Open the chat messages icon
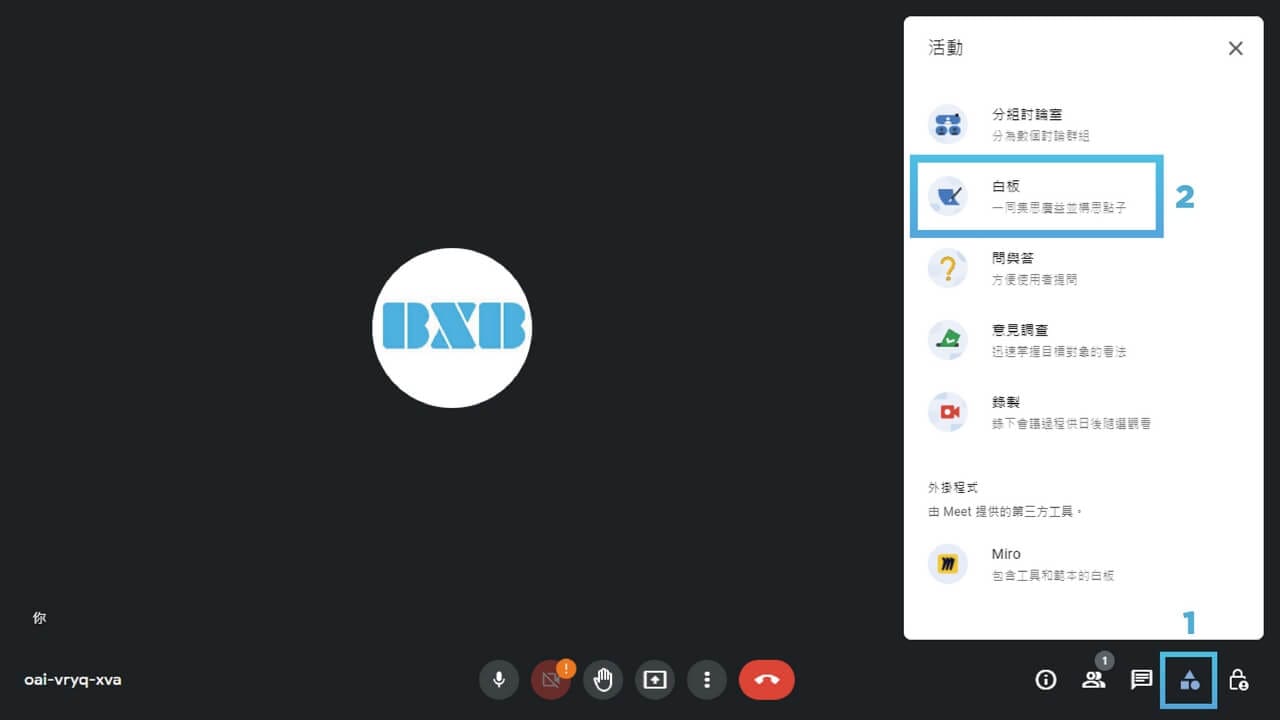The height and width of the screenshot is (720, 1280). pos(1141,679)
